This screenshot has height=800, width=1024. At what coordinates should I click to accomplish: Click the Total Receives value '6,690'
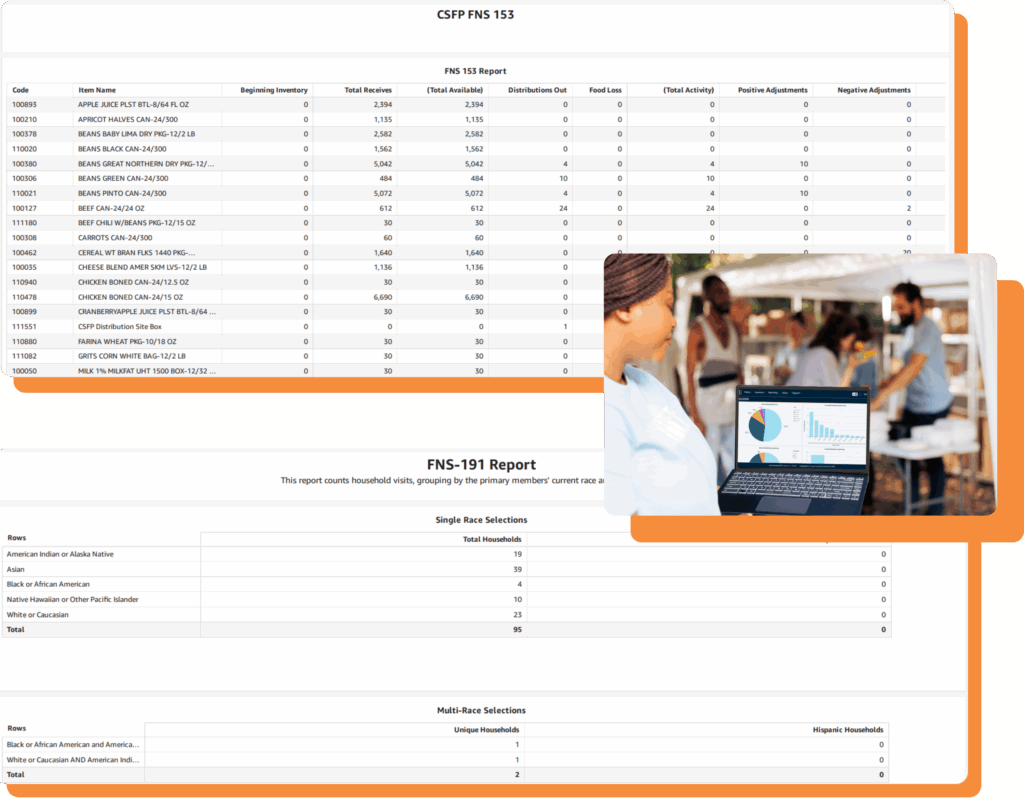point(383,297)
